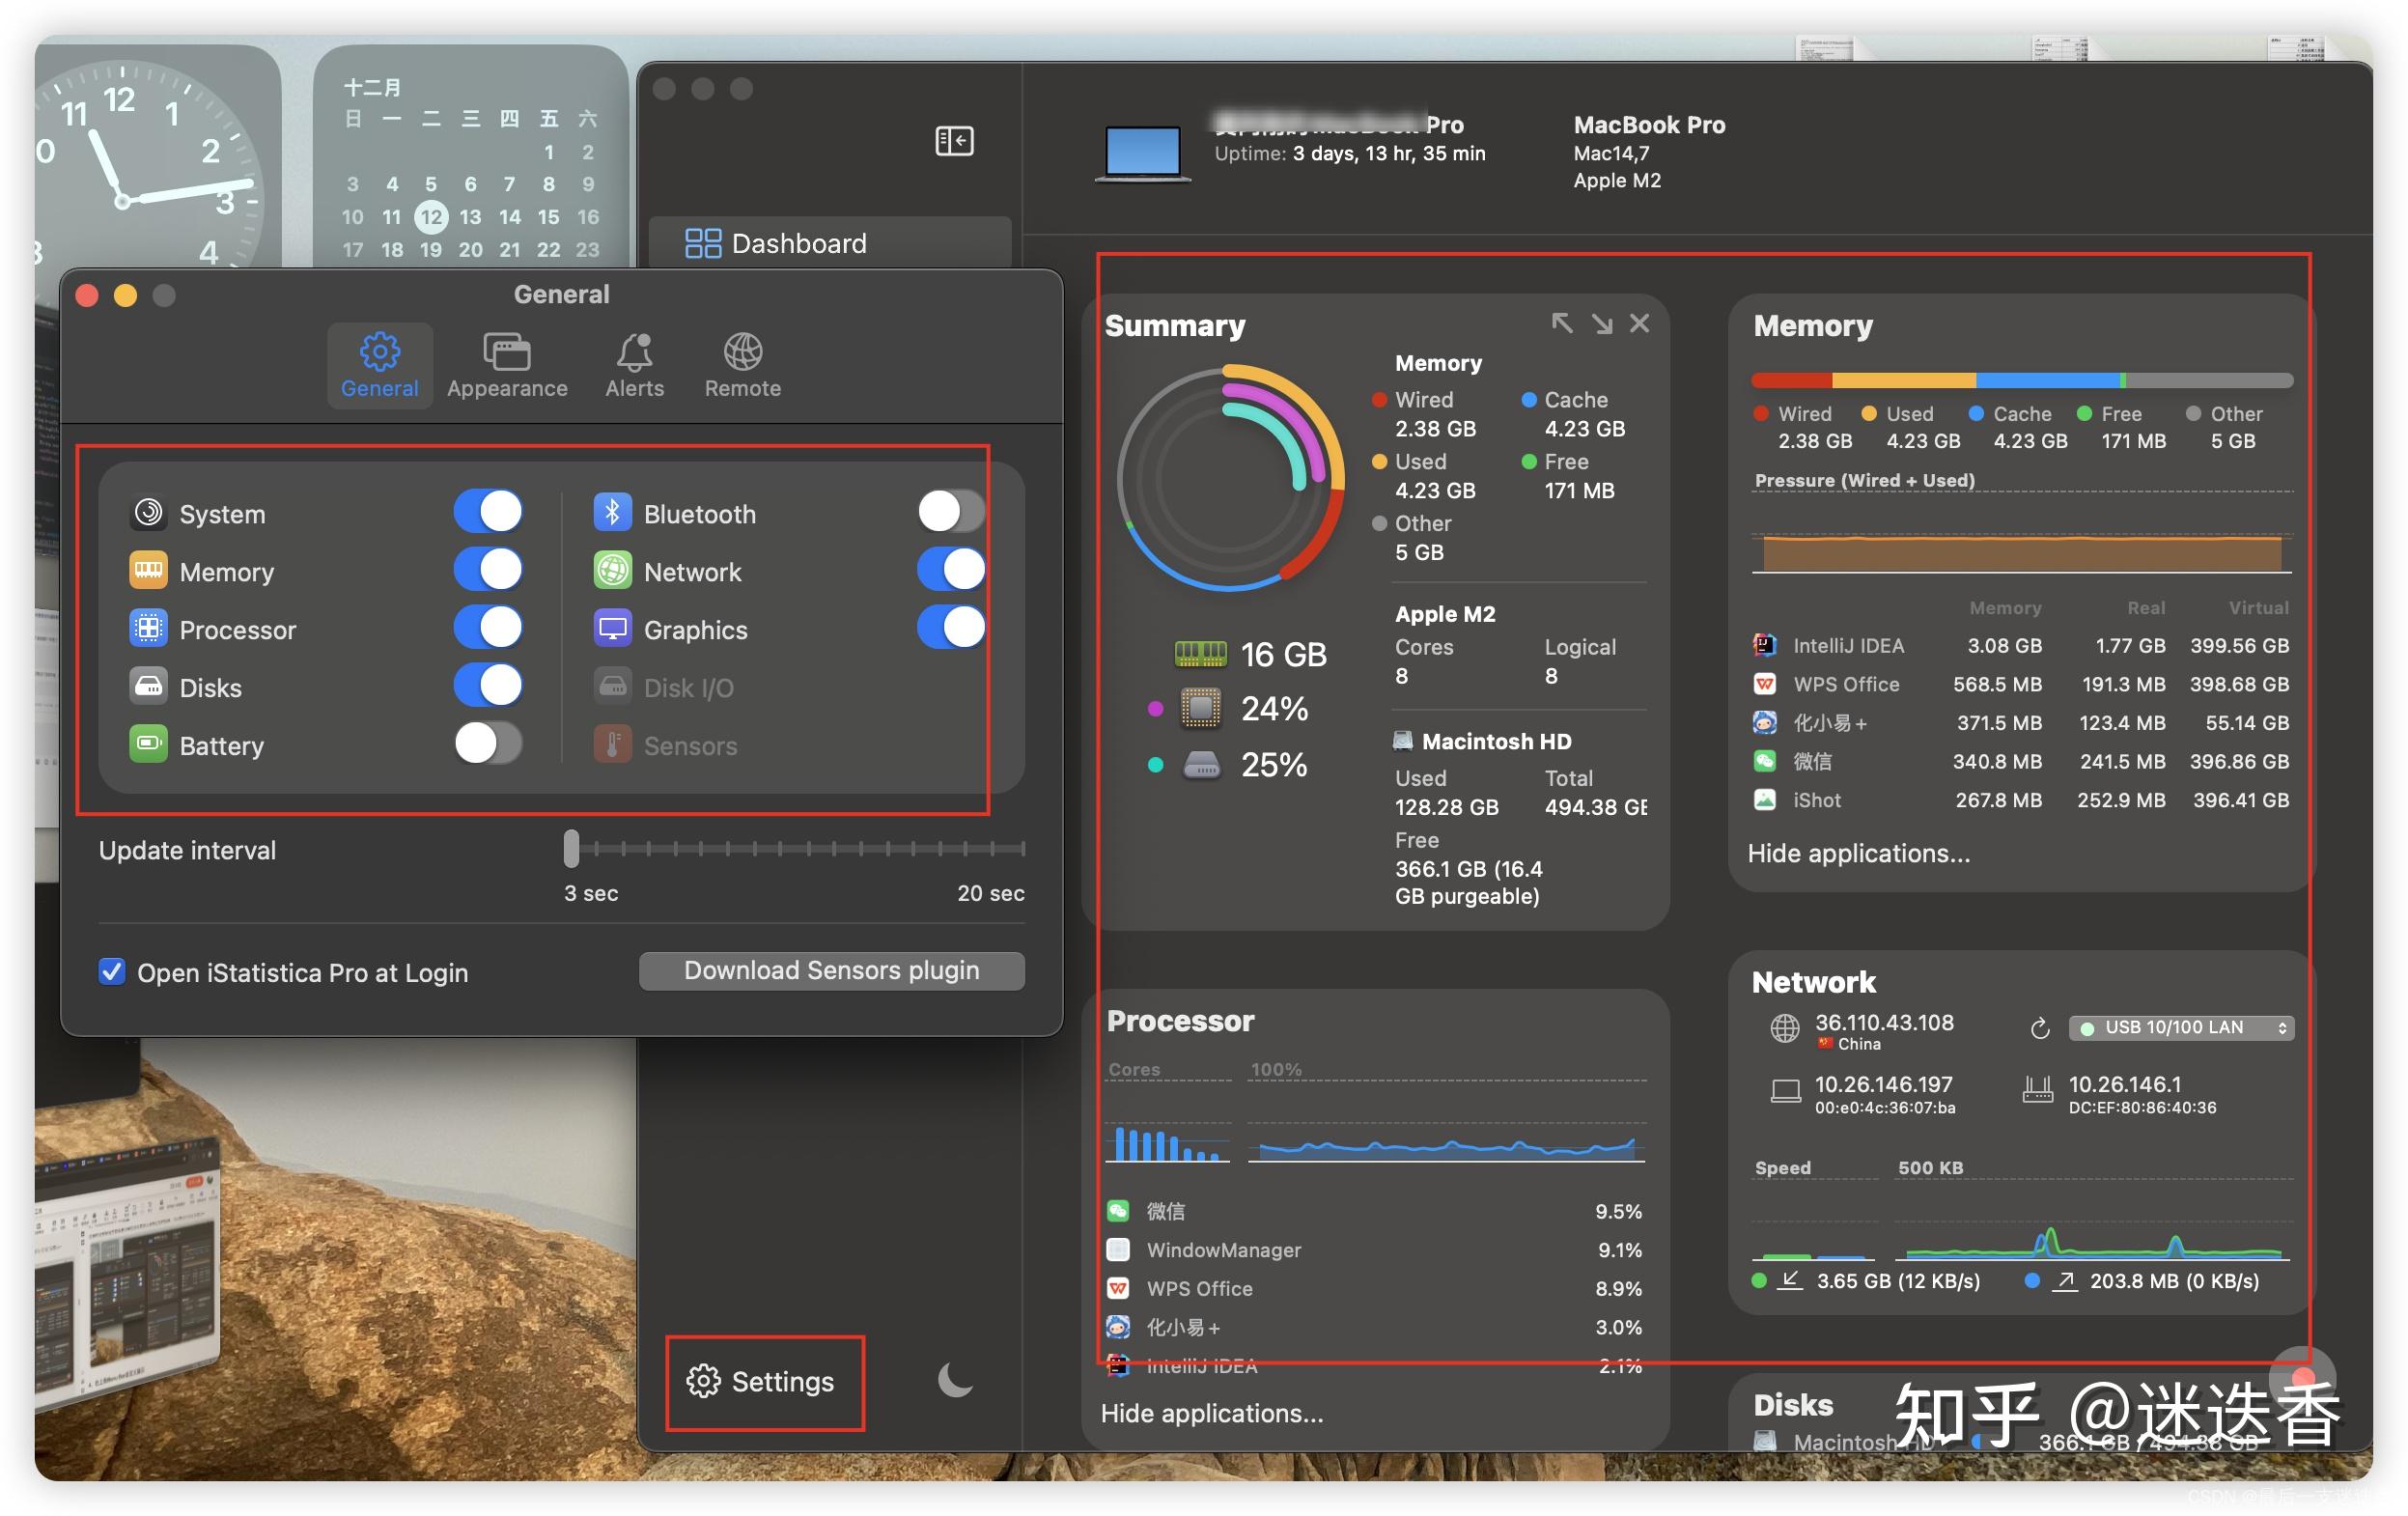This screenshot has height=1516, width=2408.
Task: Click the WeChat icon in Processor applications list
Action: [x=1117, y=1210]
